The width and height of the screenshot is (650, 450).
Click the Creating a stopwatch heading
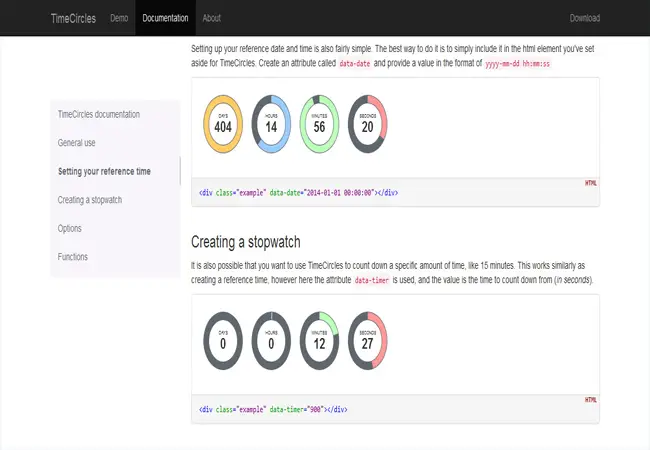(x=245, y=242)
